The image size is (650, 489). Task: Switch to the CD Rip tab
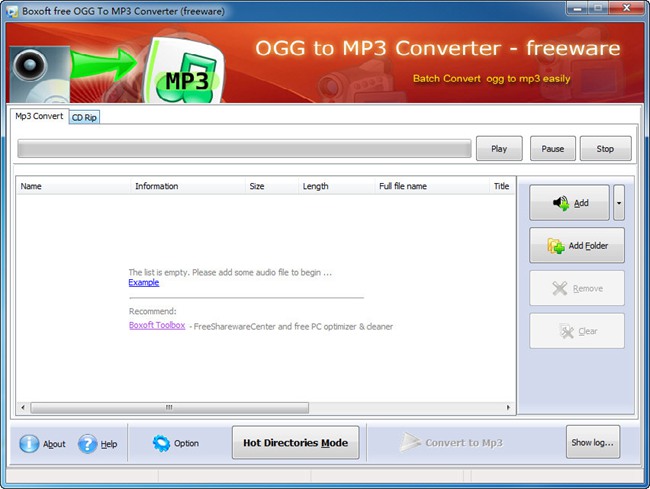[84, 118]
